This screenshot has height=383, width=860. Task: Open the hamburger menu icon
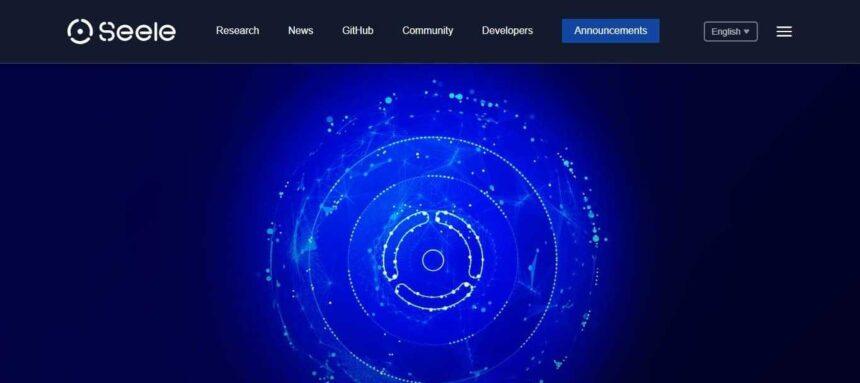pos(784,32)
